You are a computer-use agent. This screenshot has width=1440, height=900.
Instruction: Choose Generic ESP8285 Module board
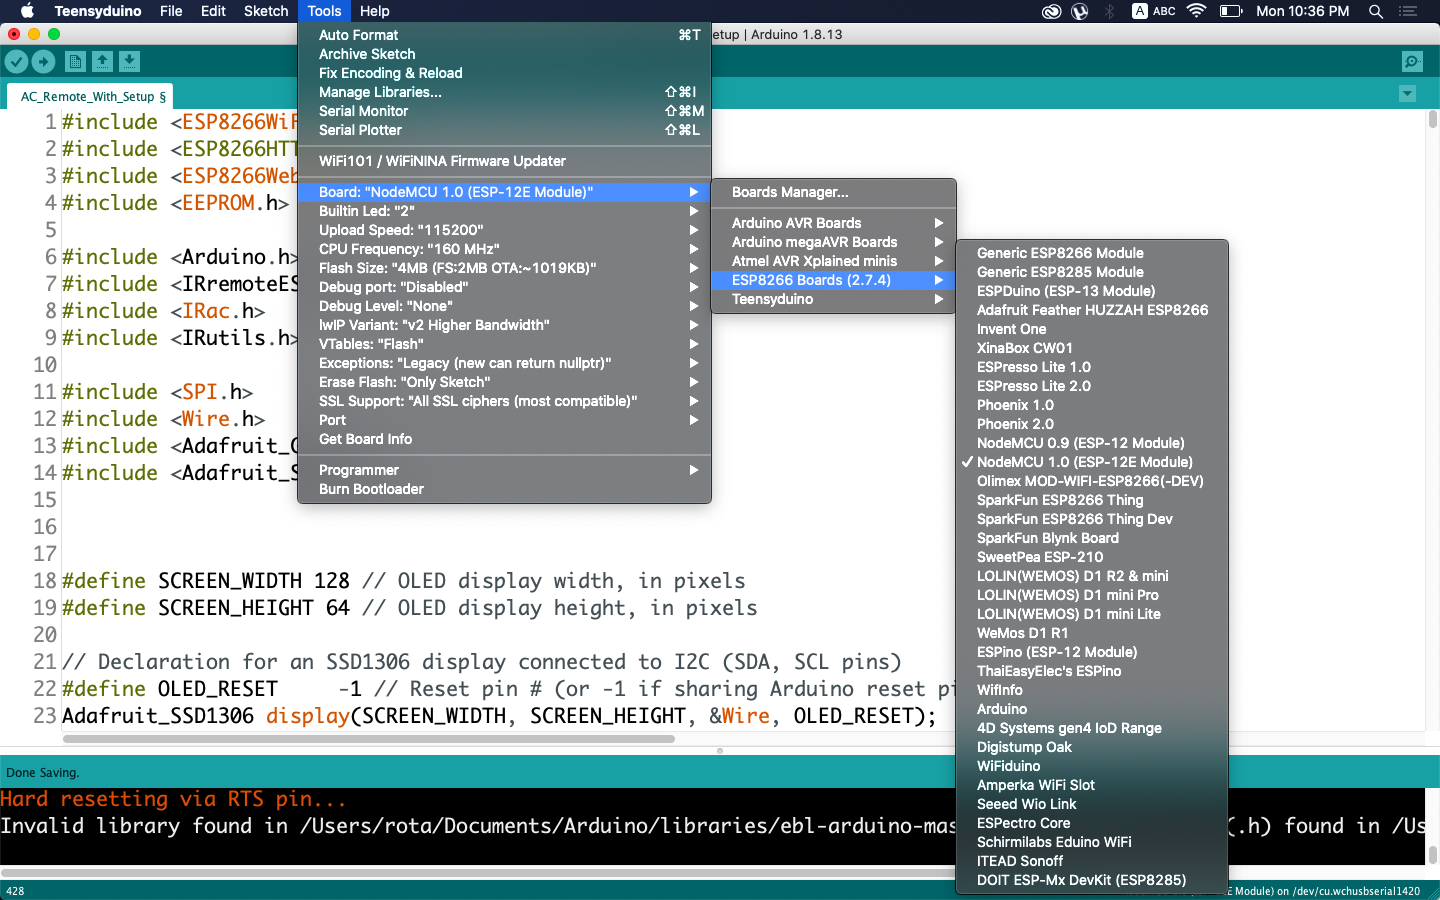click(1092, 272)
